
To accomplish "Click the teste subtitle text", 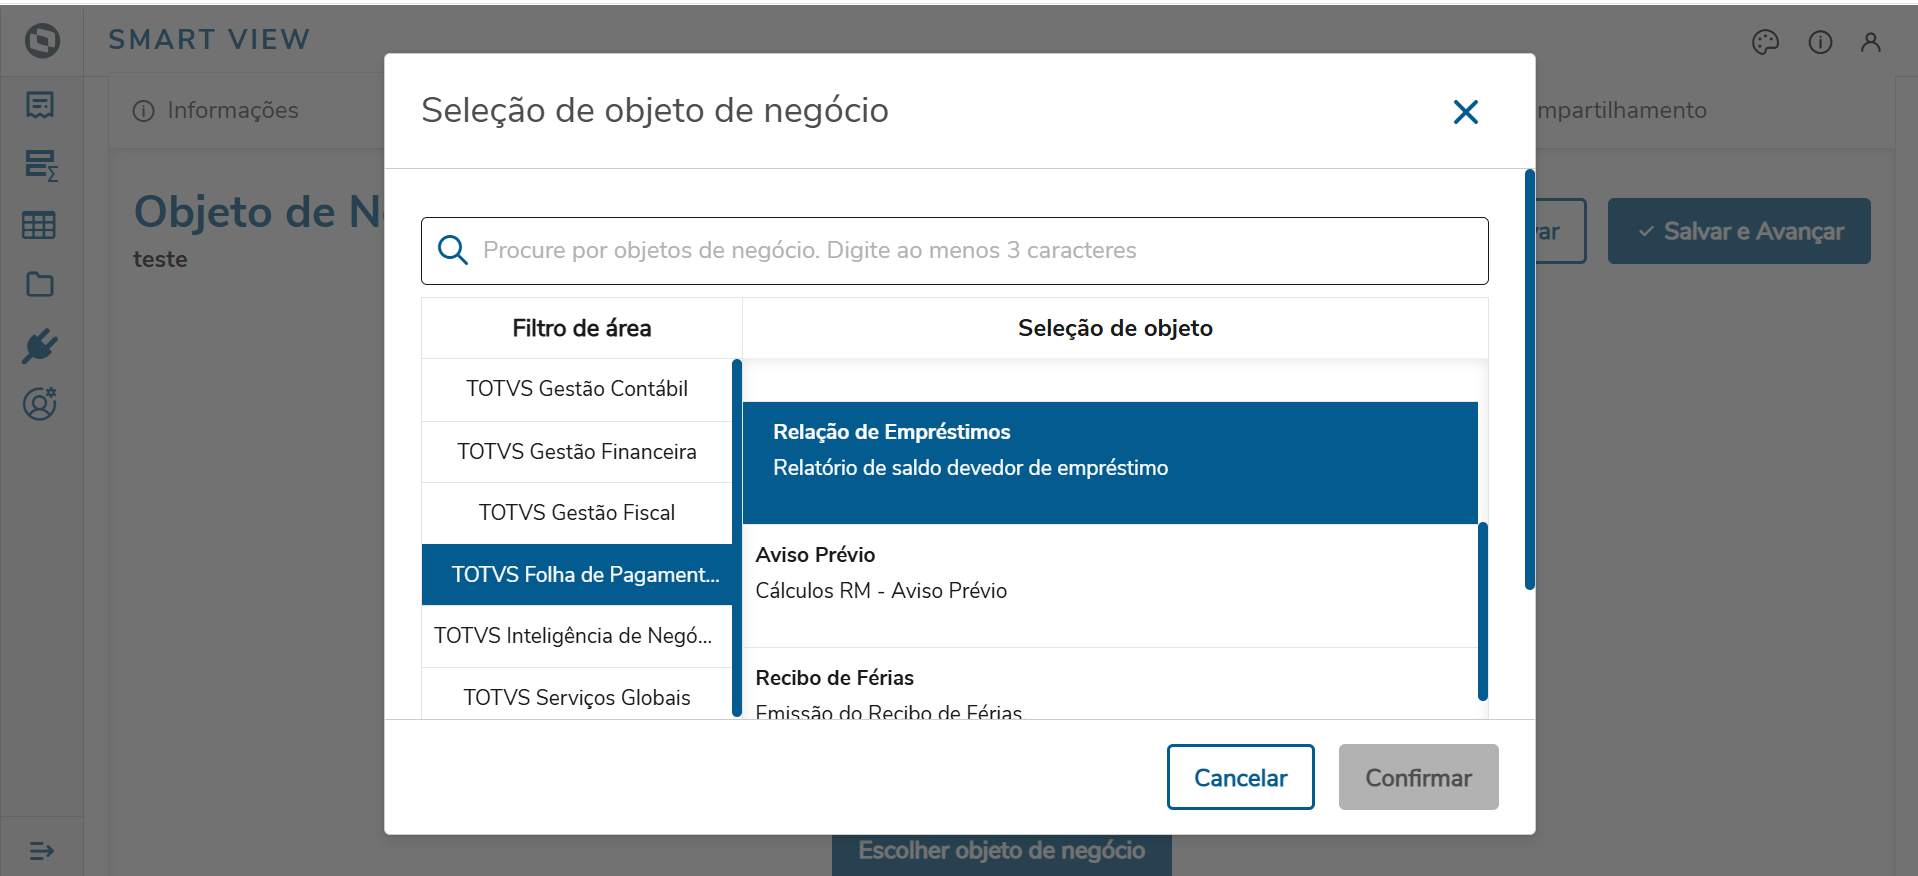I will (x=160, y=260).
